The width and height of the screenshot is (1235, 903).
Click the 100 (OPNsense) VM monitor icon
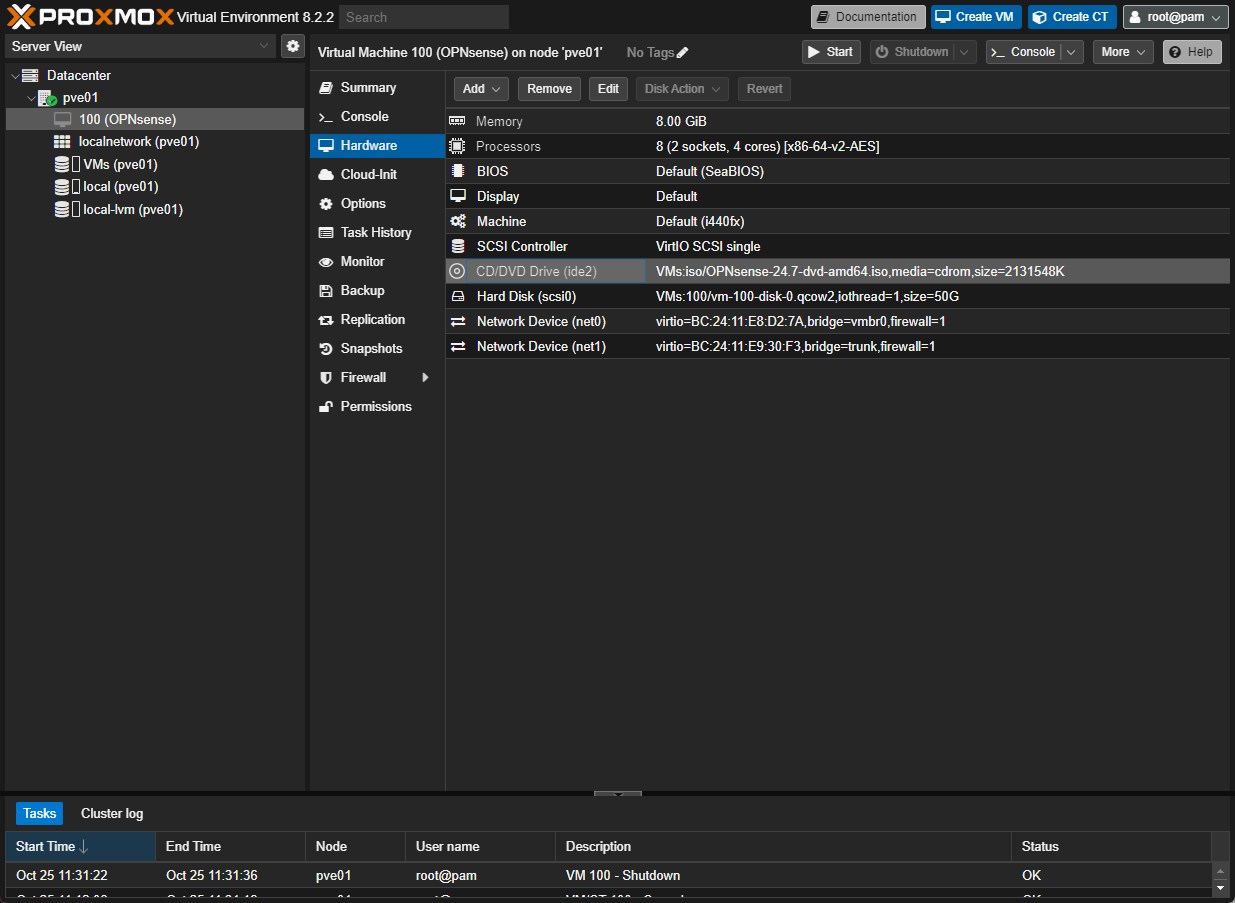62,119
